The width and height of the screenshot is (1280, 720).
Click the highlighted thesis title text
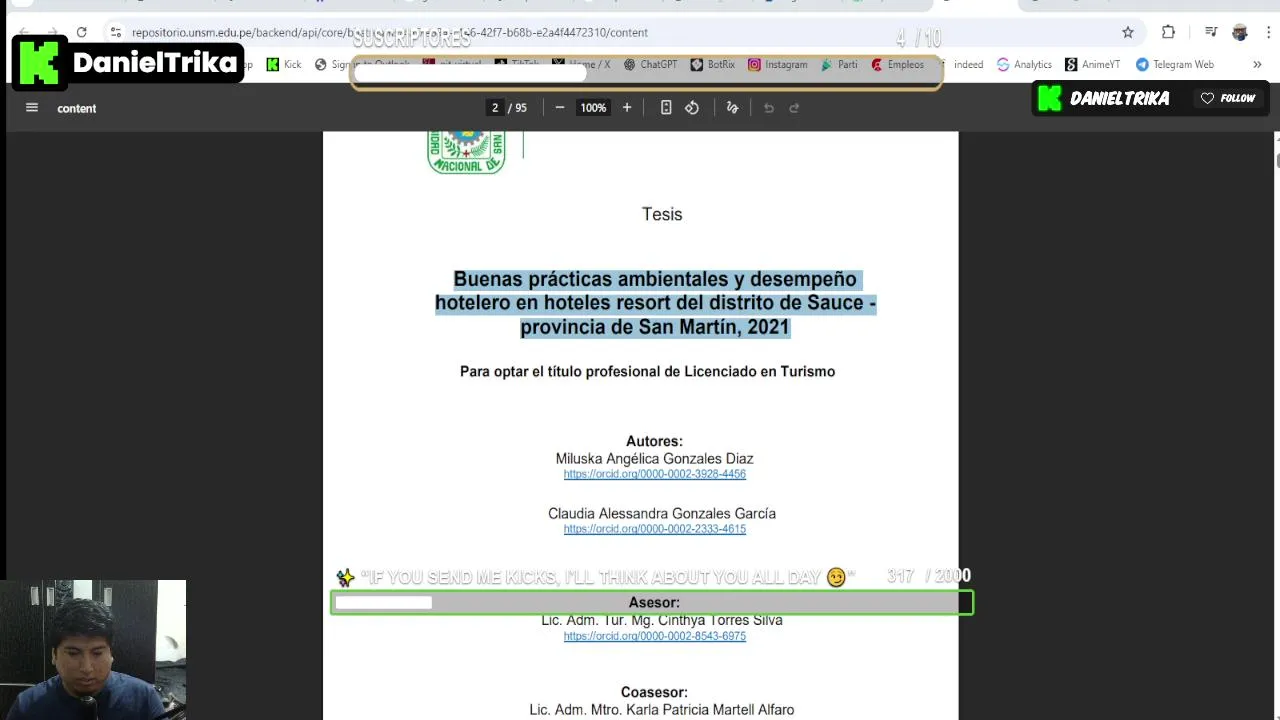[655, 303]
